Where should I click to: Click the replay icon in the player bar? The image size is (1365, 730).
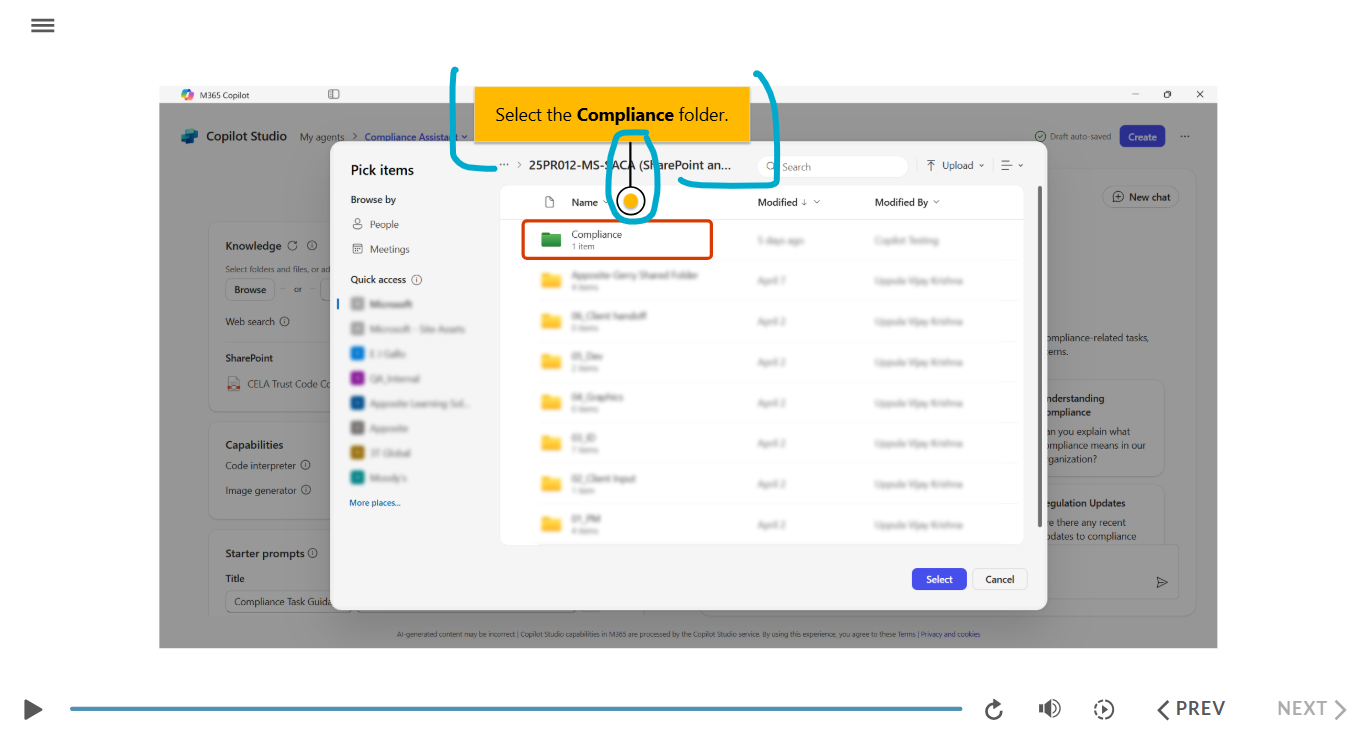(x=994, y=710)
